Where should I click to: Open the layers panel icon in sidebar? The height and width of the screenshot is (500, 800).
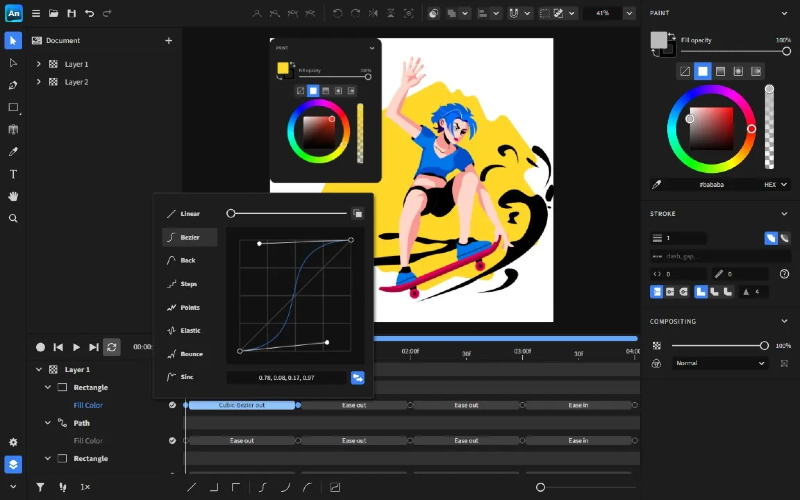tap(13, 464)
